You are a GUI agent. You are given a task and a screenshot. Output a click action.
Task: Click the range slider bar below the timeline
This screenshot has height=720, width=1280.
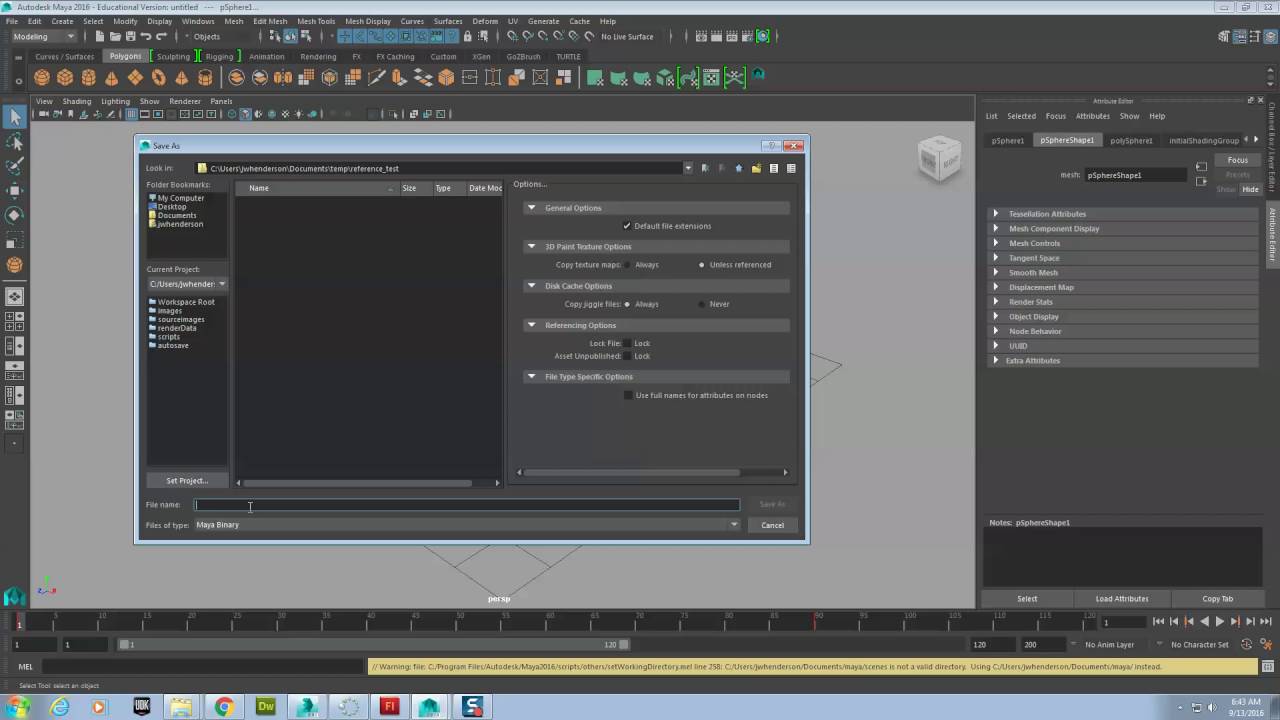[374, 645]
